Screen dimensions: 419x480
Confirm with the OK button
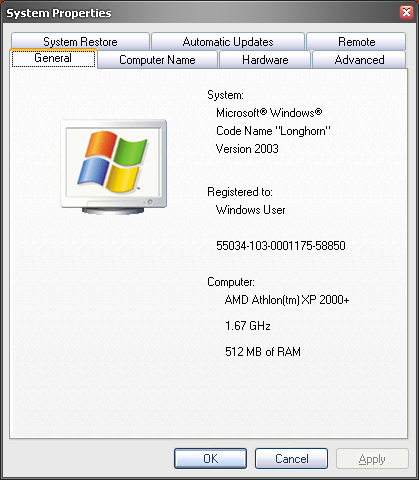click(x=210, y=459)
